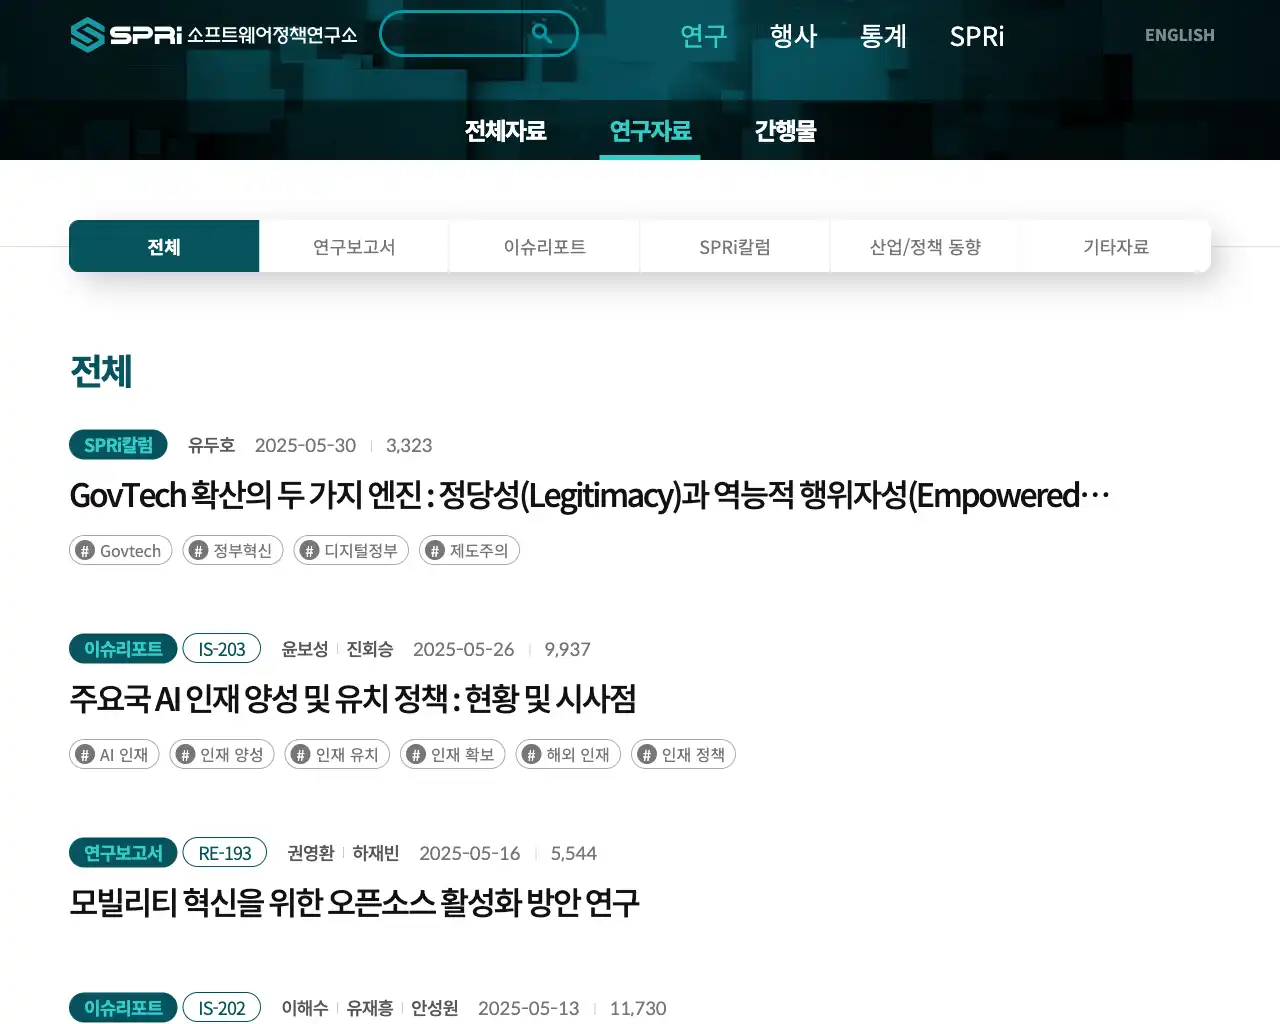The image size is (1280, 1024).
Task: Go to the 전체자료 submenu
Action: pyautogui.click(x=505, y=131)
